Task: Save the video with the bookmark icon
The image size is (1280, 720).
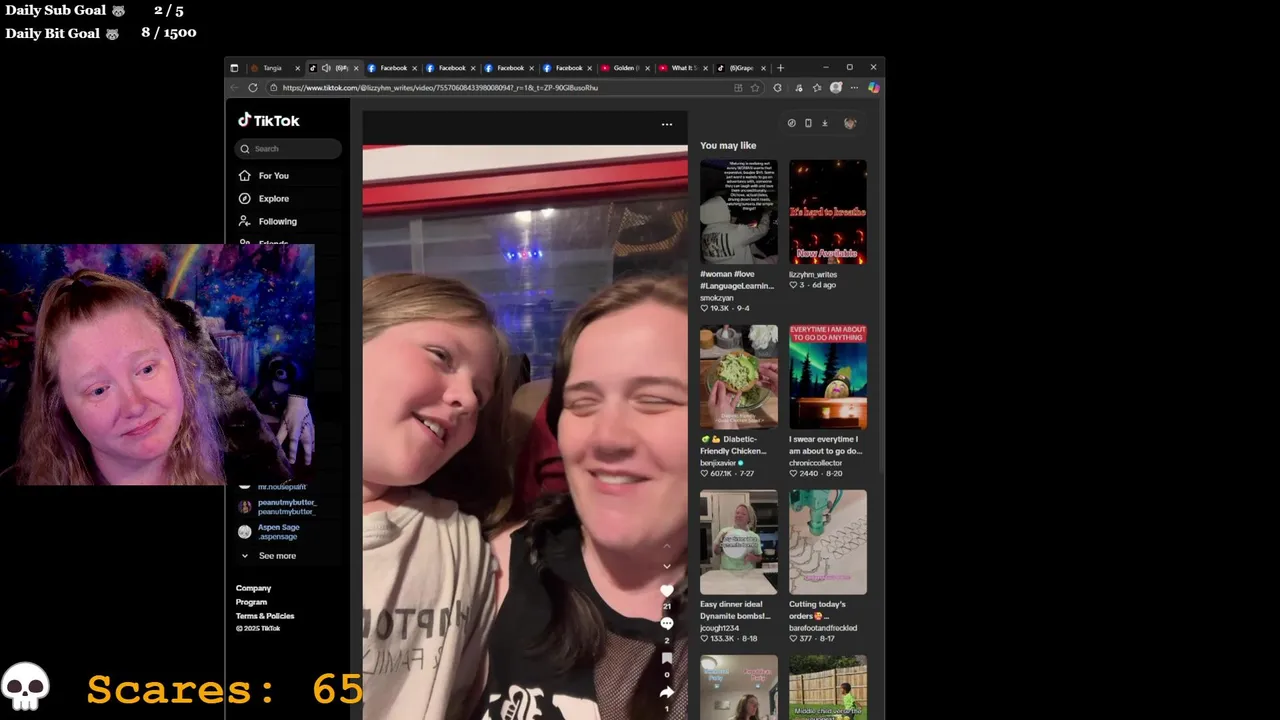Action: pyautogui.click(x=667, y=658)
